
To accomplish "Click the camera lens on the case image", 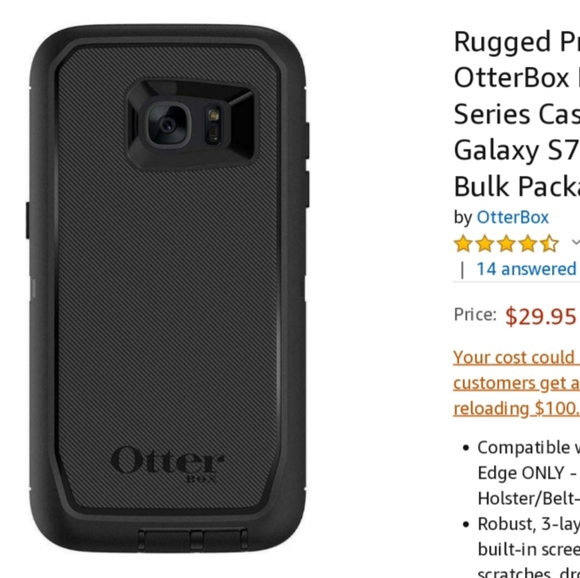I will (x=169, y=125).
